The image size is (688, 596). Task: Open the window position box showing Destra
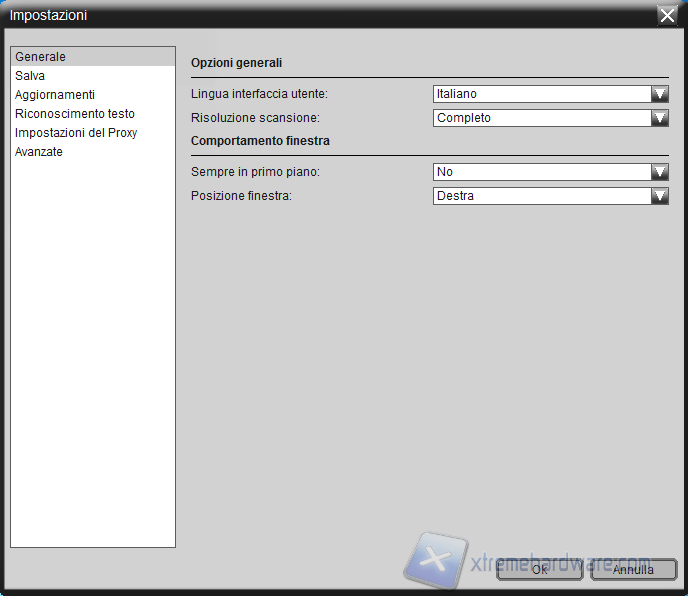pos(542,196)
